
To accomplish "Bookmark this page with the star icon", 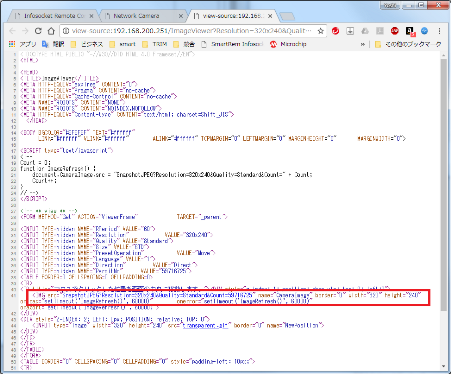I will (320, 31).
